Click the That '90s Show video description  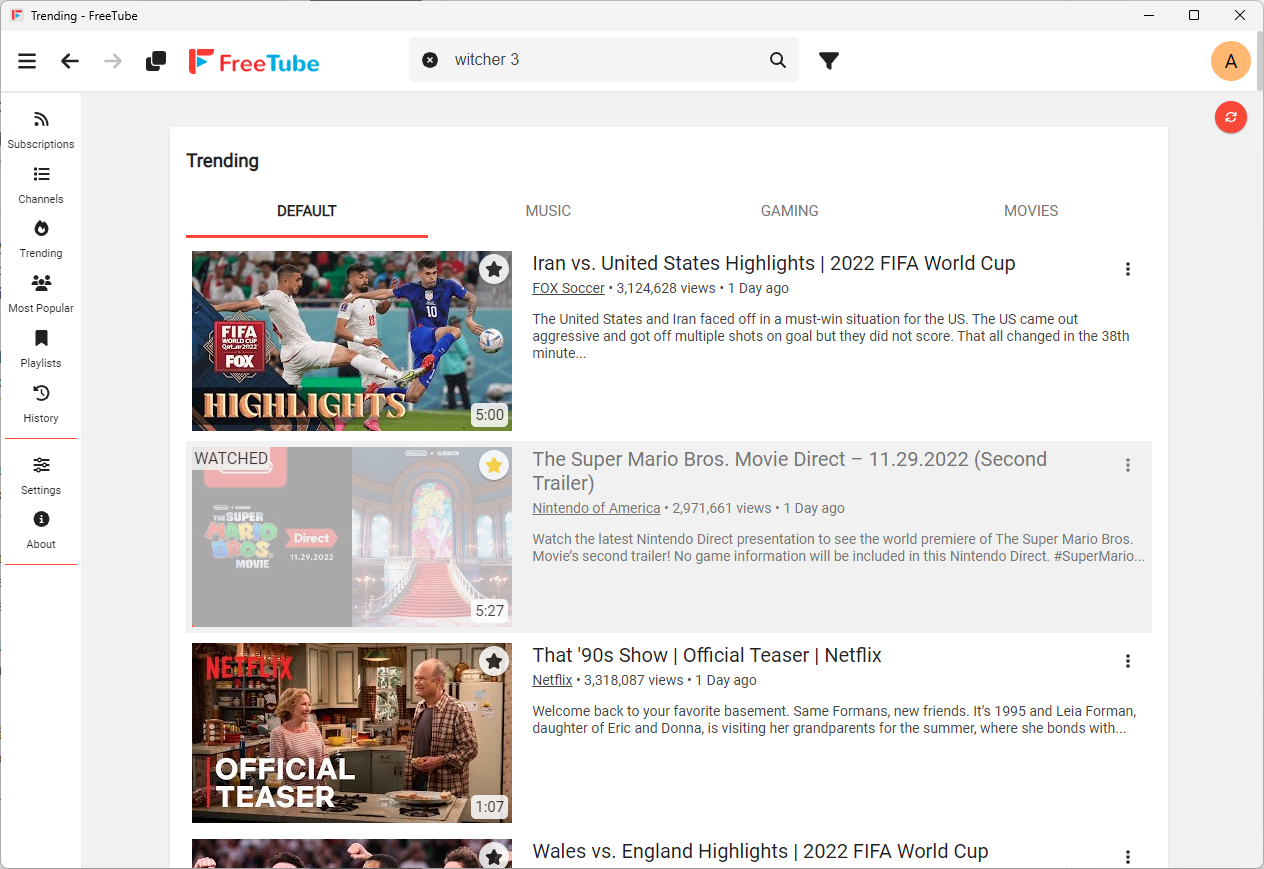coord(834,720)
